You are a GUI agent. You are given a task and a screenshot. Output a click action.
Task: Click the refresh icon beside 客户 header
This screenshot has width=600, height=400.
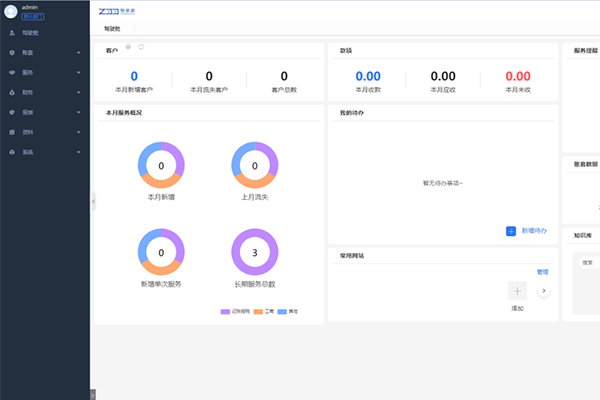[142, 47]
